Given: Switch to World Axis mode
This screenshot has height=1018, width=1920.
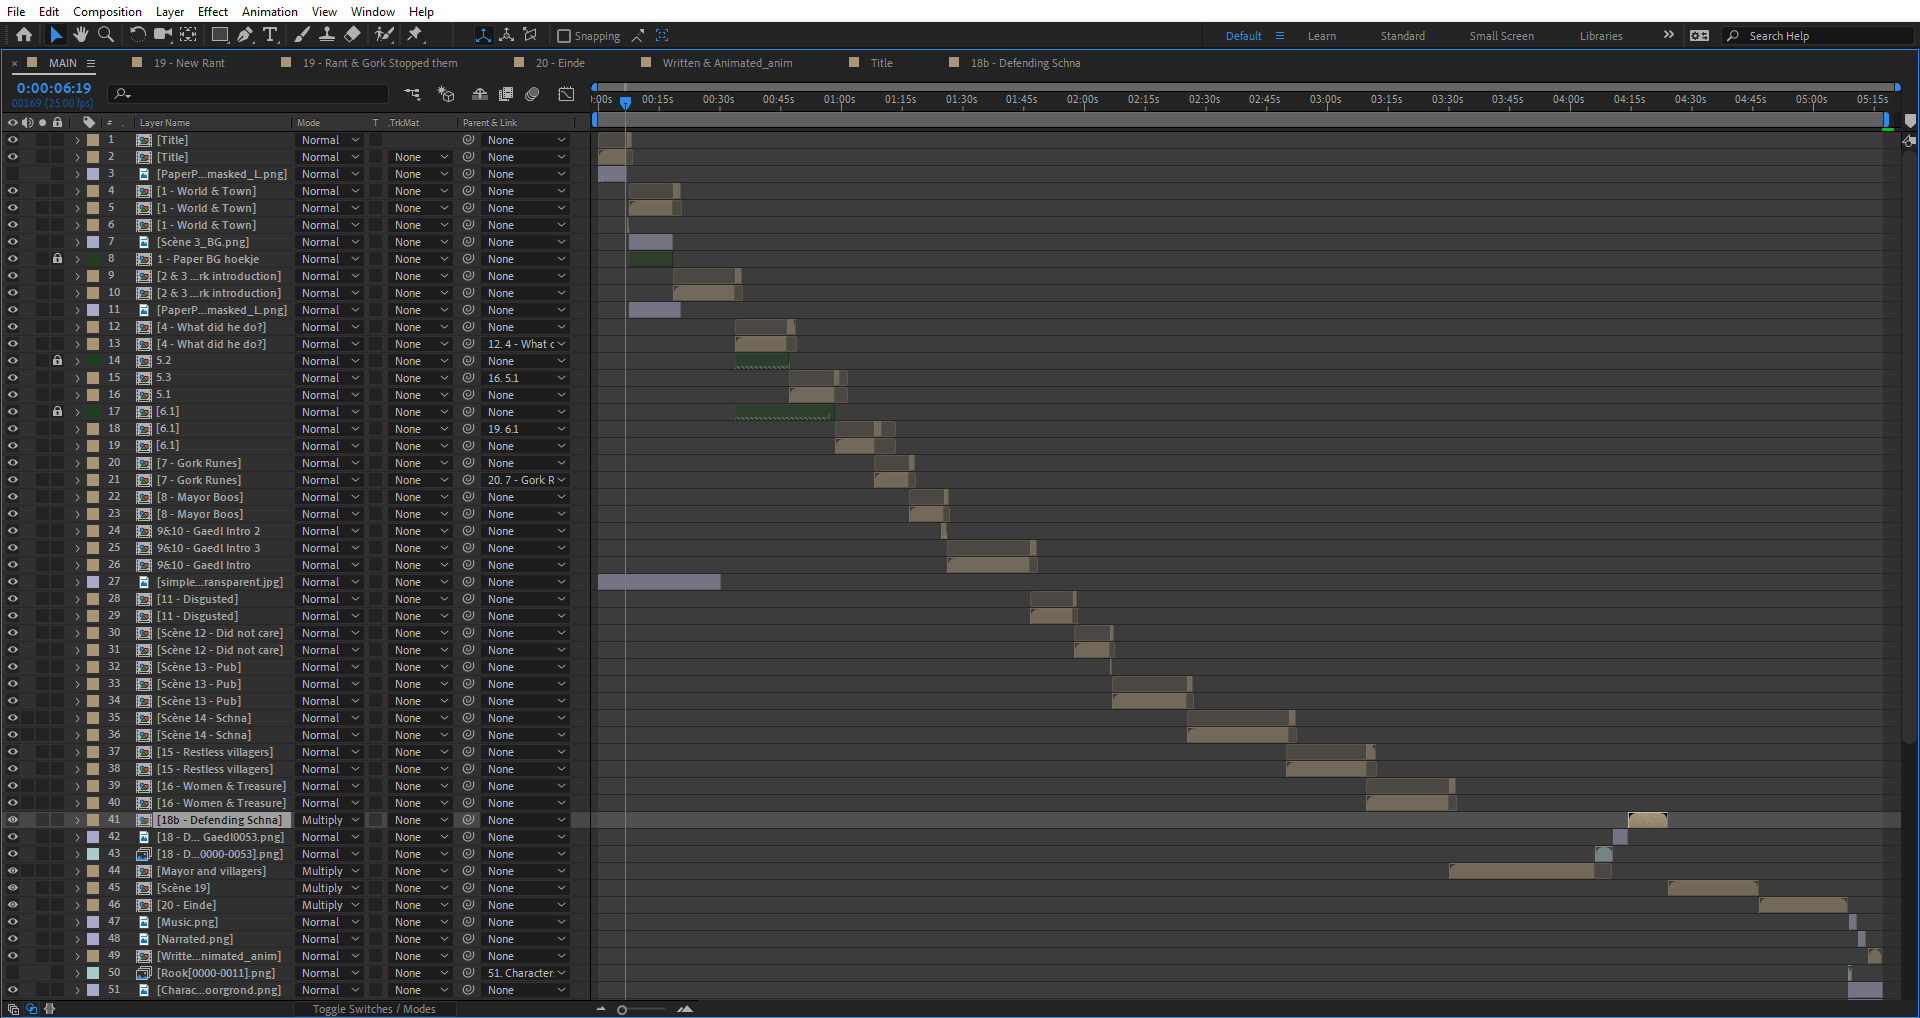Looking at the screenshot, I should [x=507, y=35].
